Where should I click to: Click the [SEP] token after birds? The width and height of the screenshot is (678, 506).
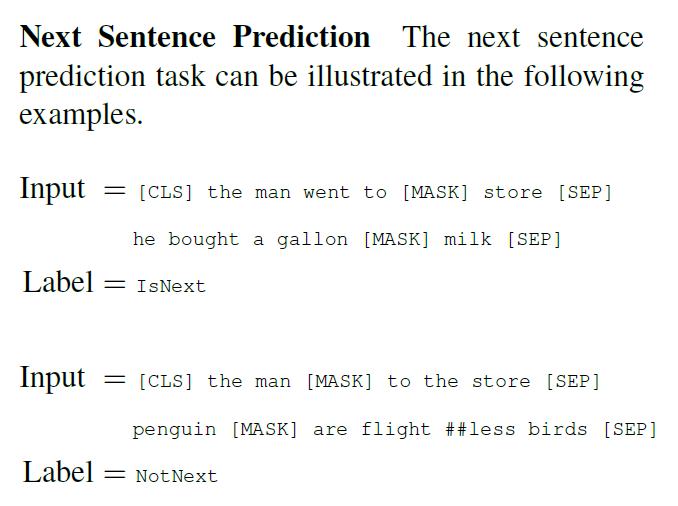(x=630, y=429)
